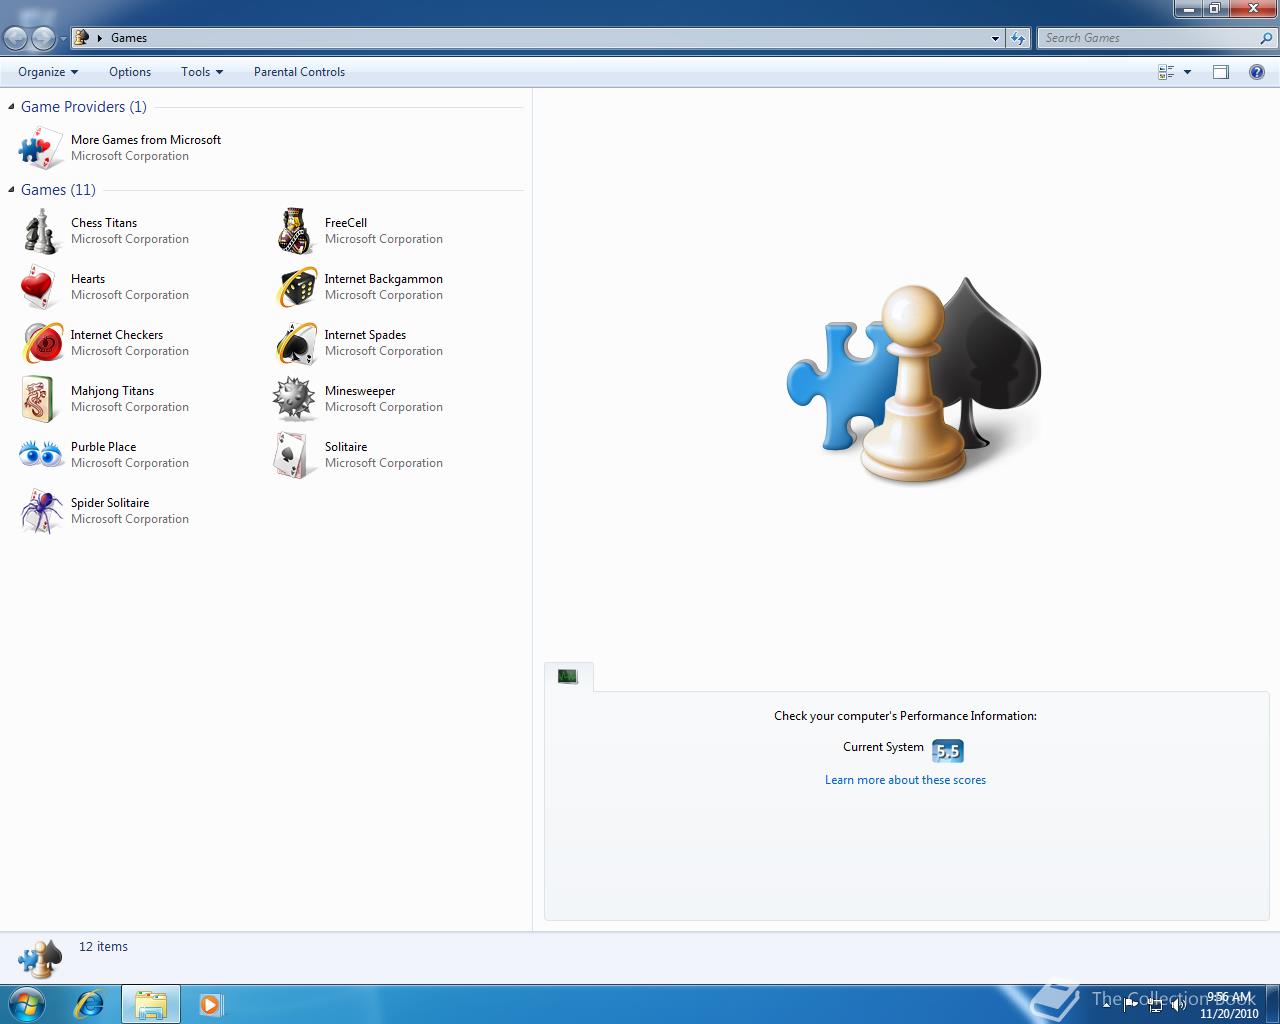Screen dimensions: 1280x1024
Task: Click the Games folder icon in address bar
Action: pos(82,38)
